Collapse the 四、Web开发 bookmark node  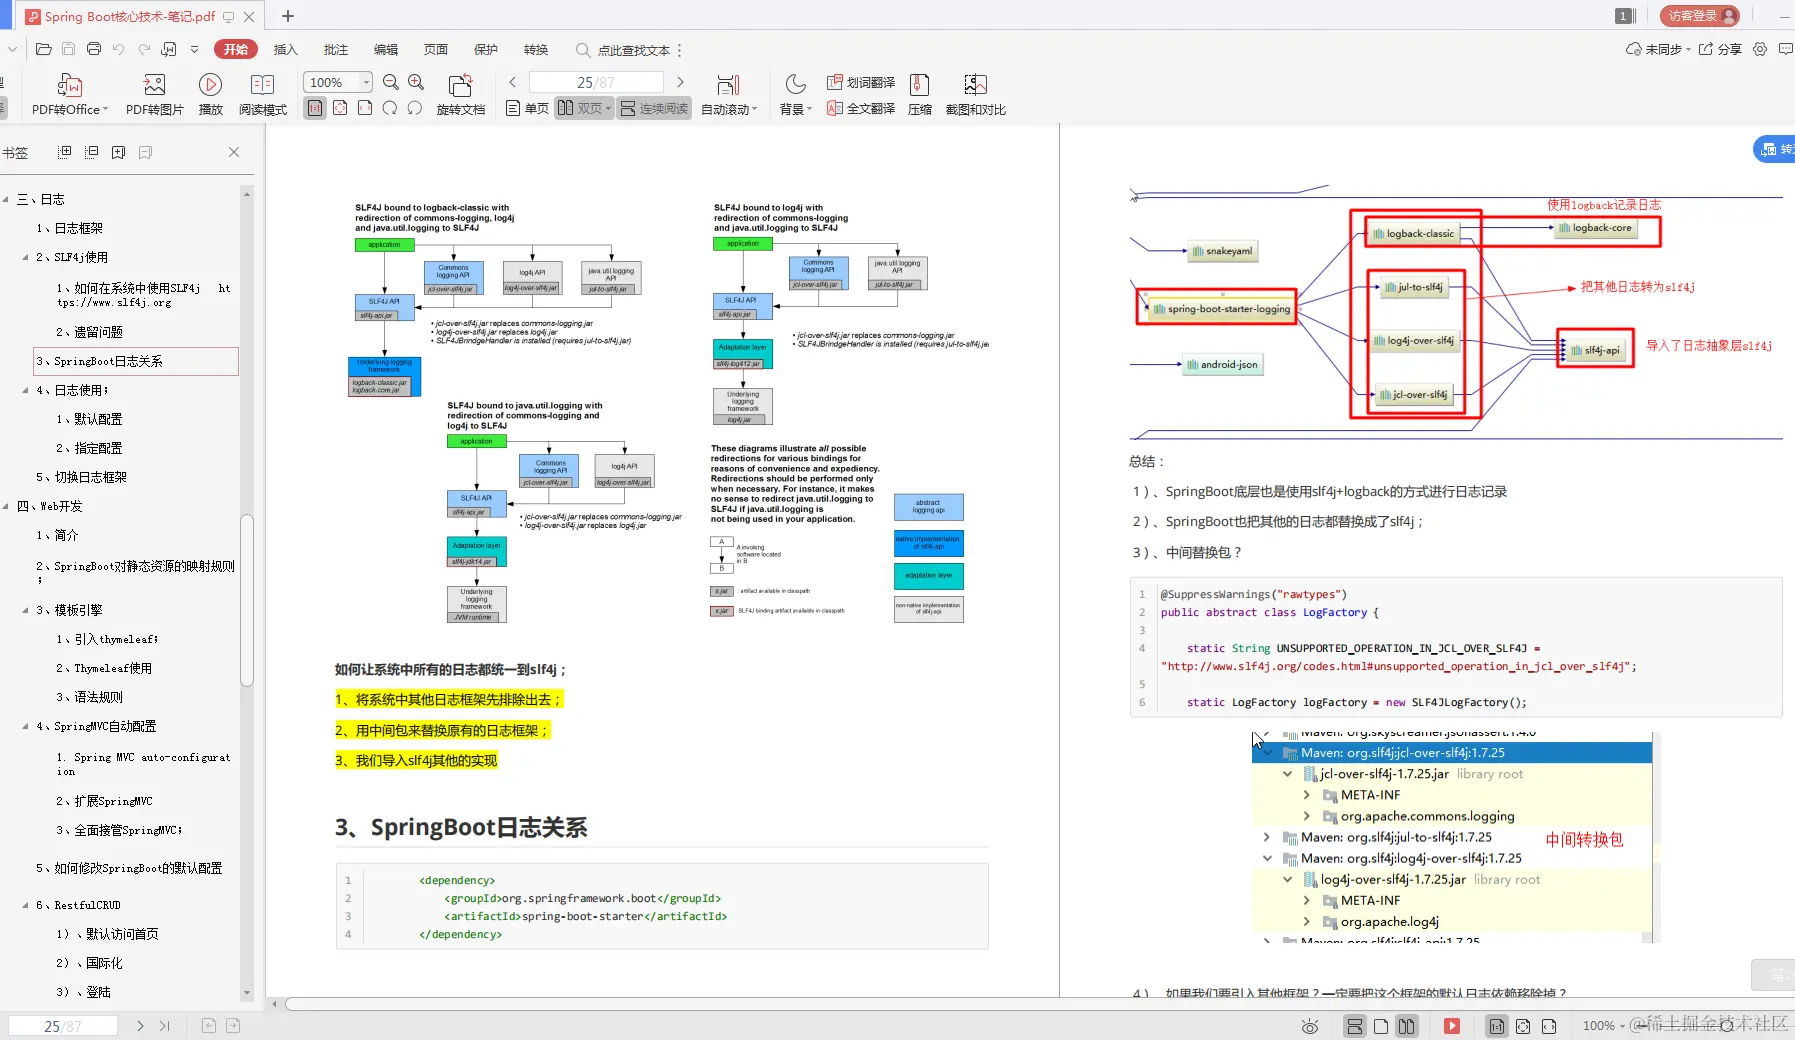point(6,507)
